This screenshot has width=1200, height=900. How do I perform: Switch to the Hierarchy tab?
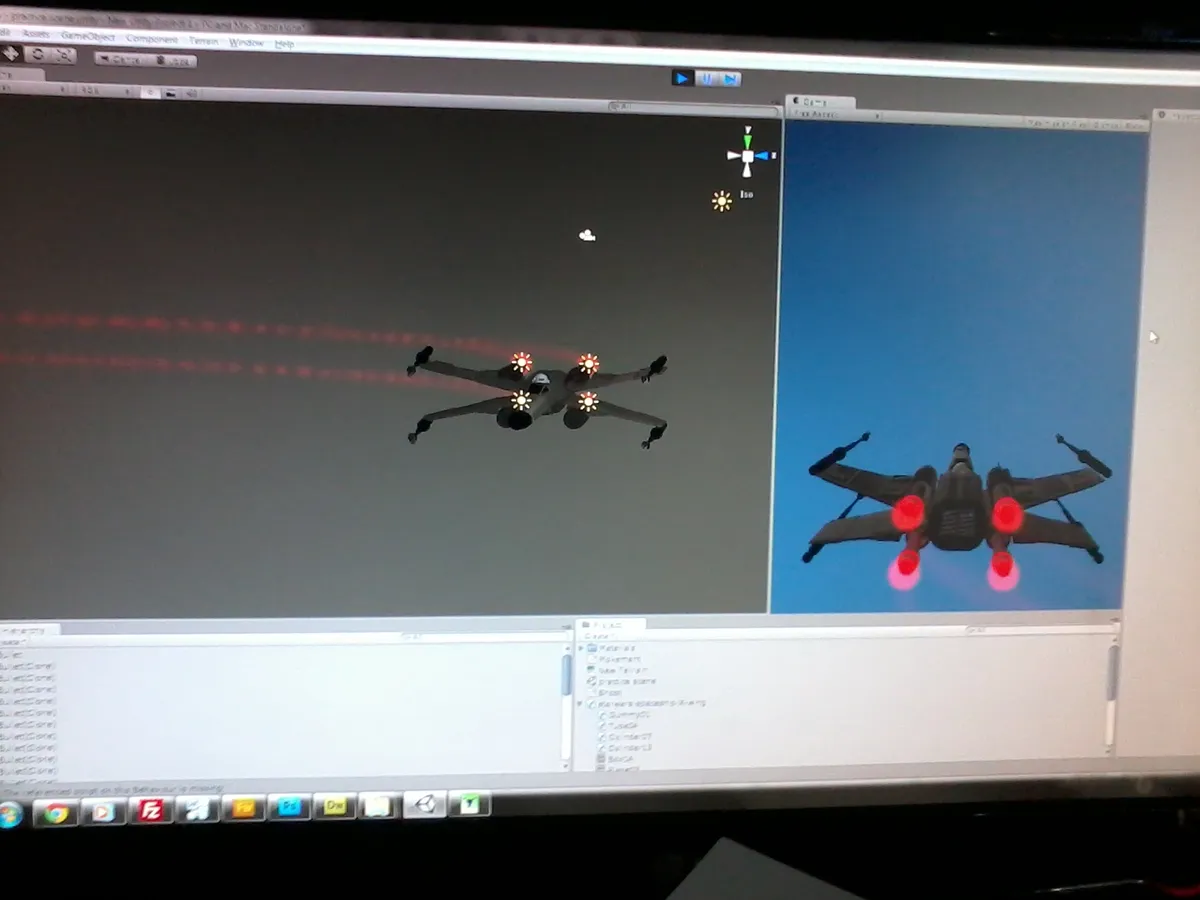tap(28, 630)
